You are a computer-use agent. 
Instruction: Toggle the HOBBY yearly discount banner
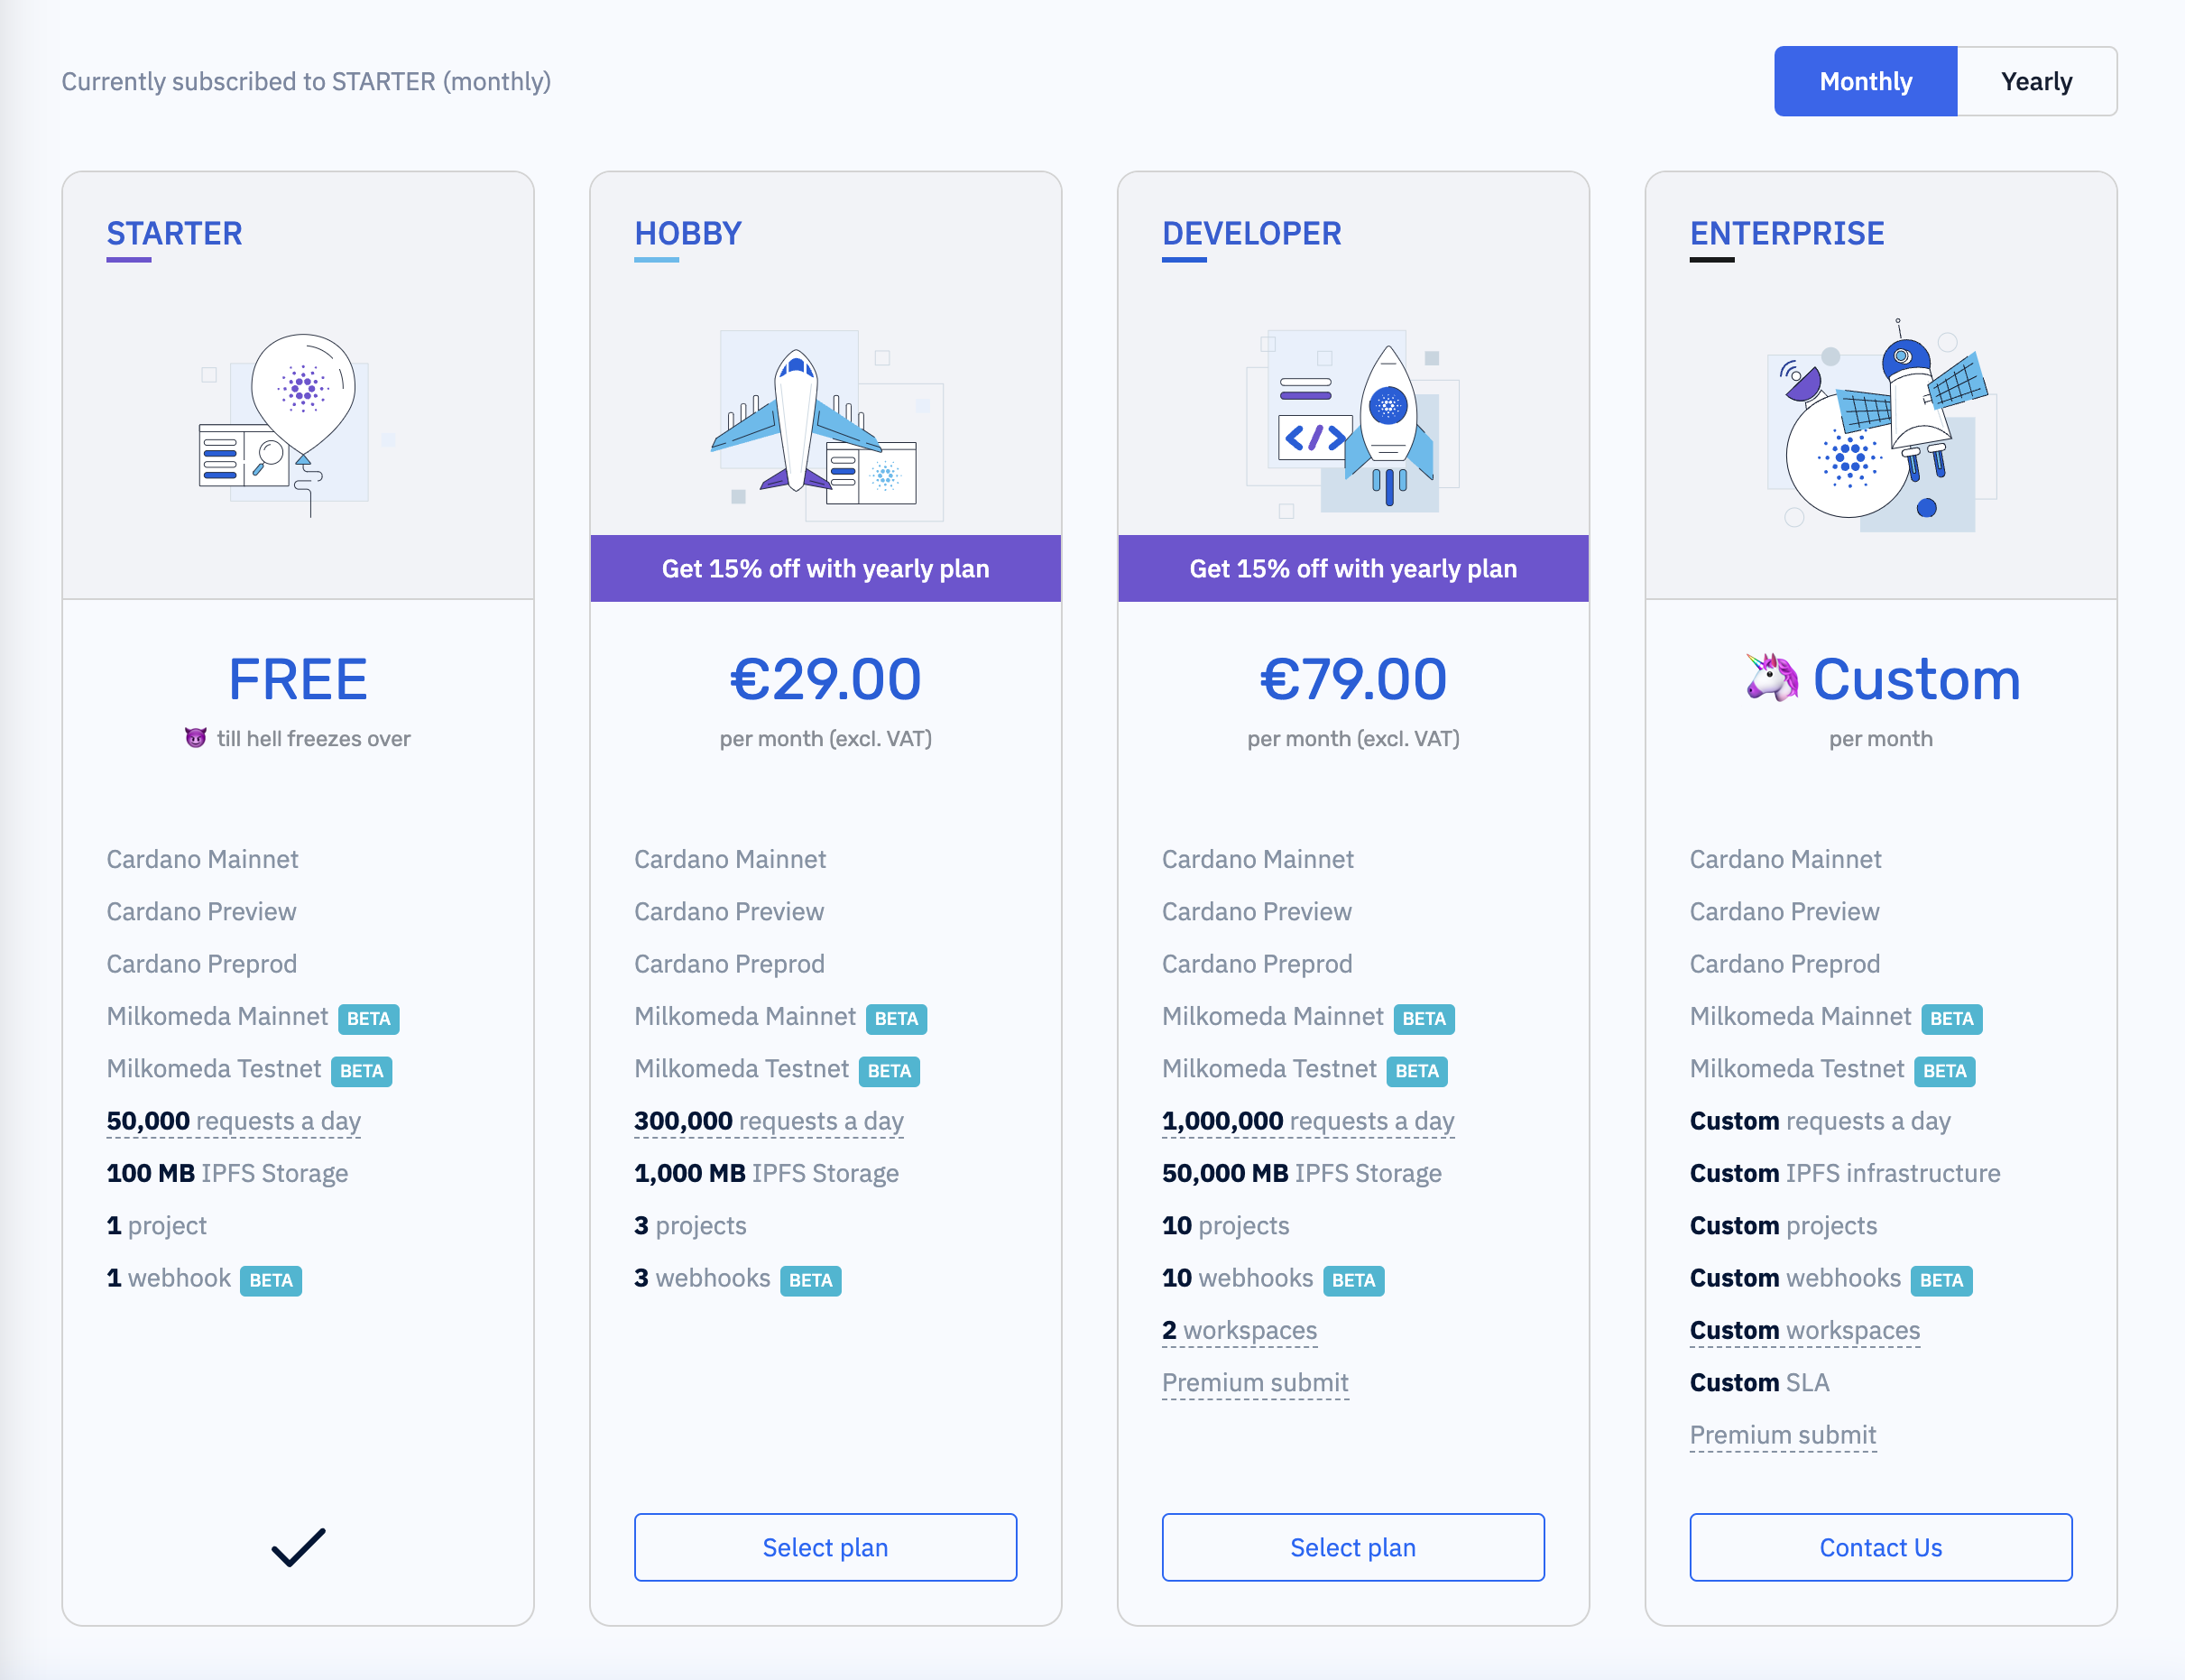[825, 568]
